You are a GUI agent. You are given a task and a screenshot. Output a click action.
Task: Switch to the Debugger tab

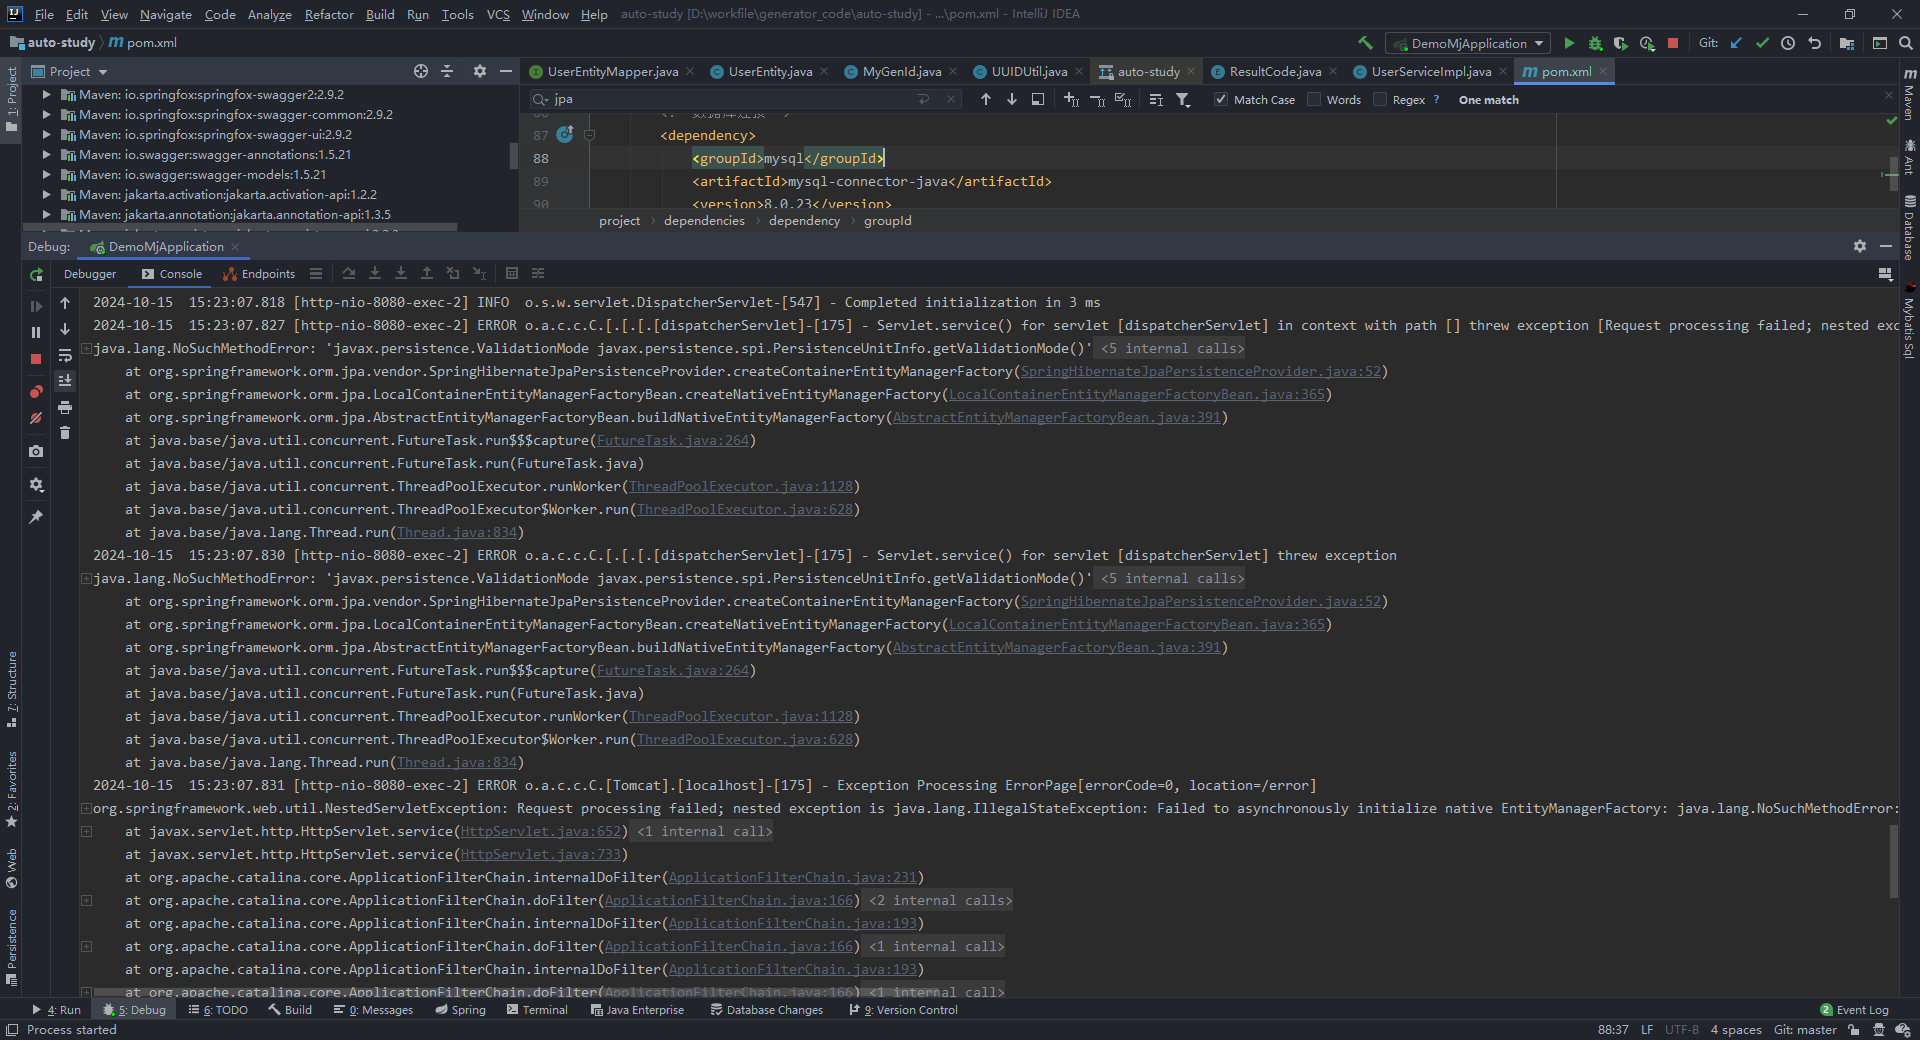click(89, 274)
